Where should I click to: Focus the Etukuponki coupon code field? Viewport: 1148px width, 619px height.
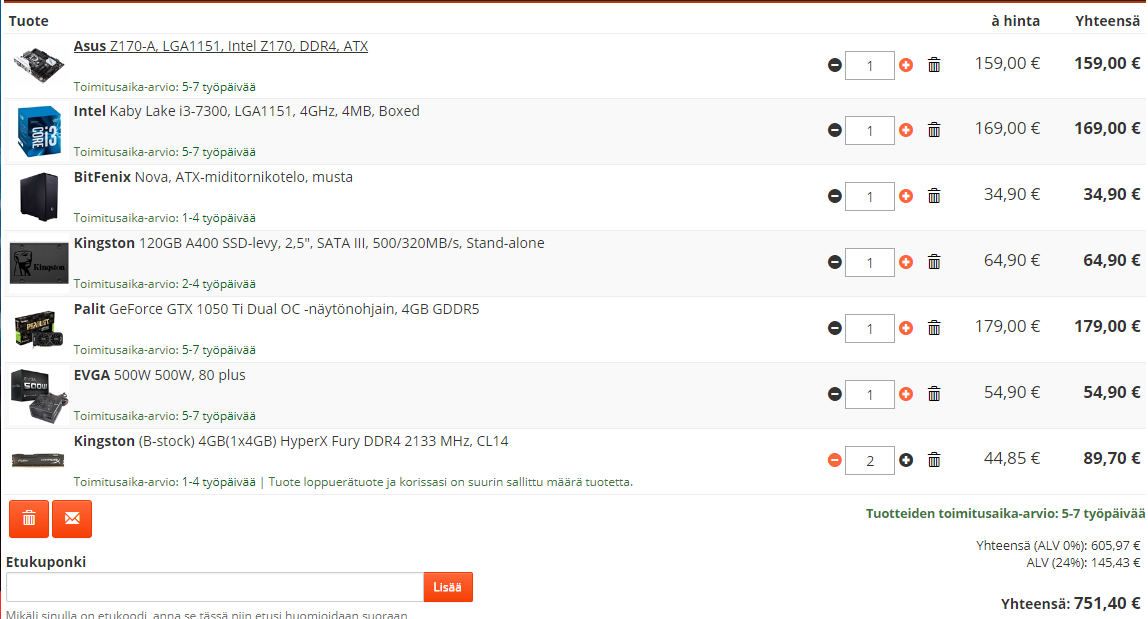tap(215, 587)
